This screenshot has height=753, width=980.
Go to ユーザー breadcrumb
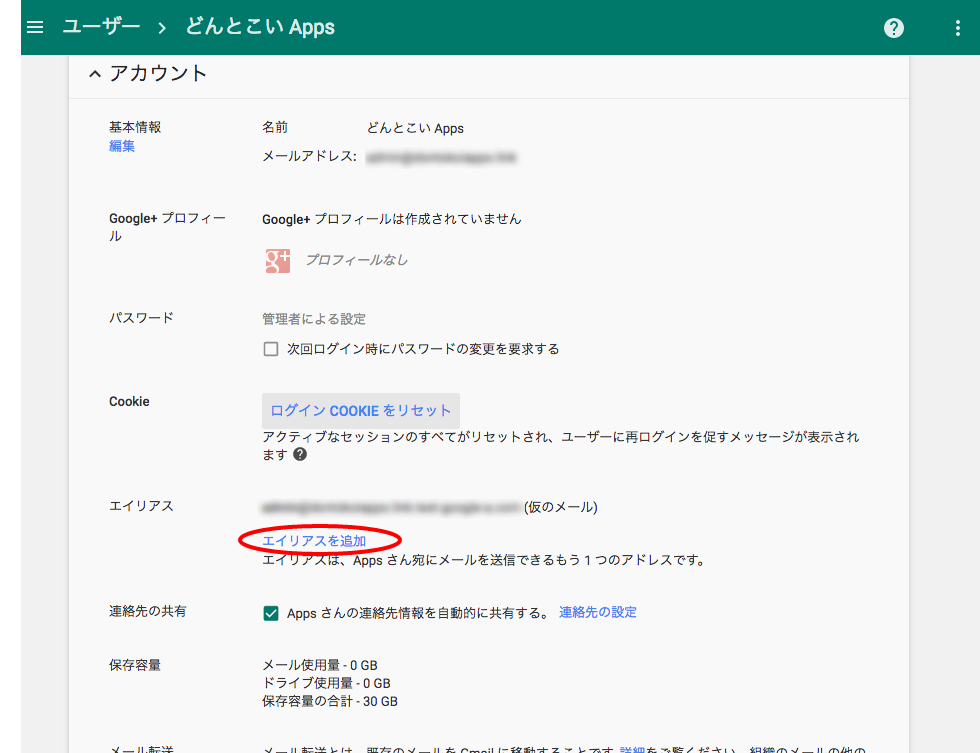pos(101,27)
